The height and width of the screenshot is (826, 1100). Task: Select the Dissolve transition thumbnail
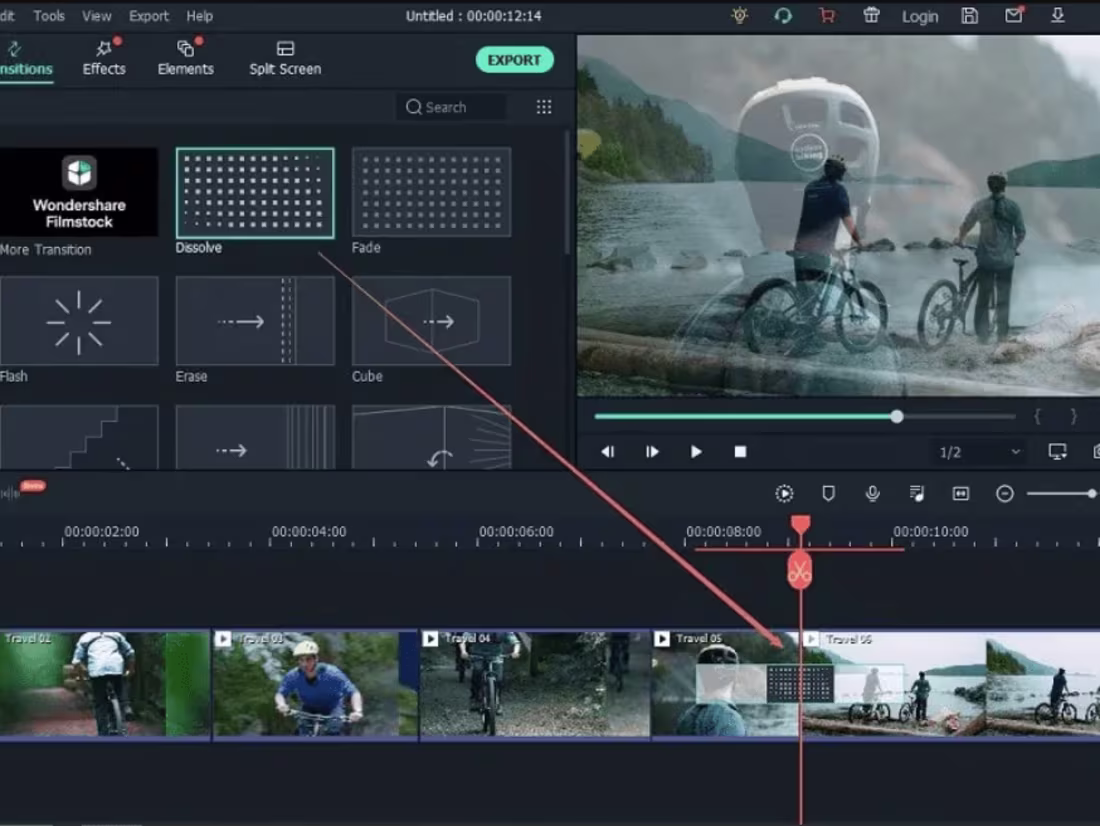click(255, 190)
